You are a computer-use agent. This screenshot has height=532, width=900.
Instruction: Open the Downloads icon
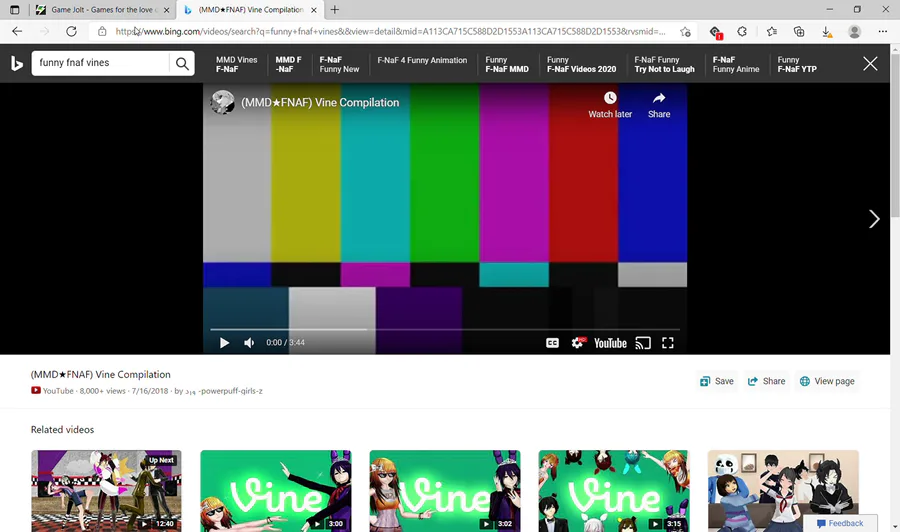[x=827, y=32]
